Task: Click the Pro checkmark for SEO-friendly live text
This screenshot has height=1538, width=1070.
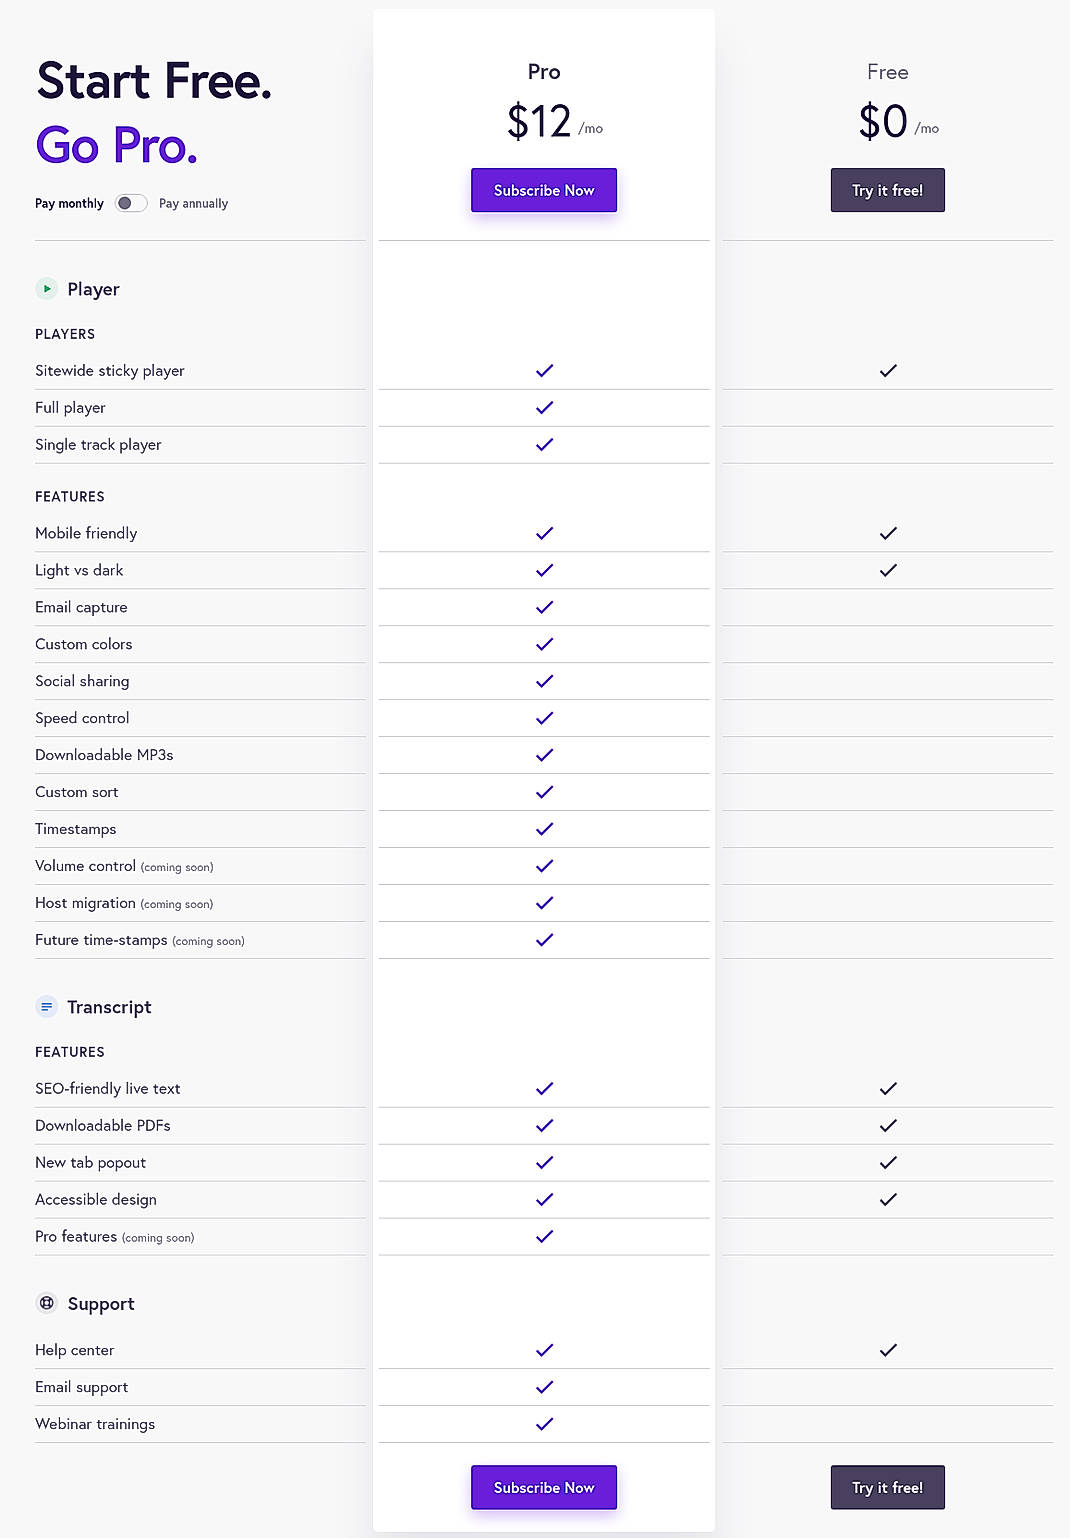Action: click(543, 1088)
